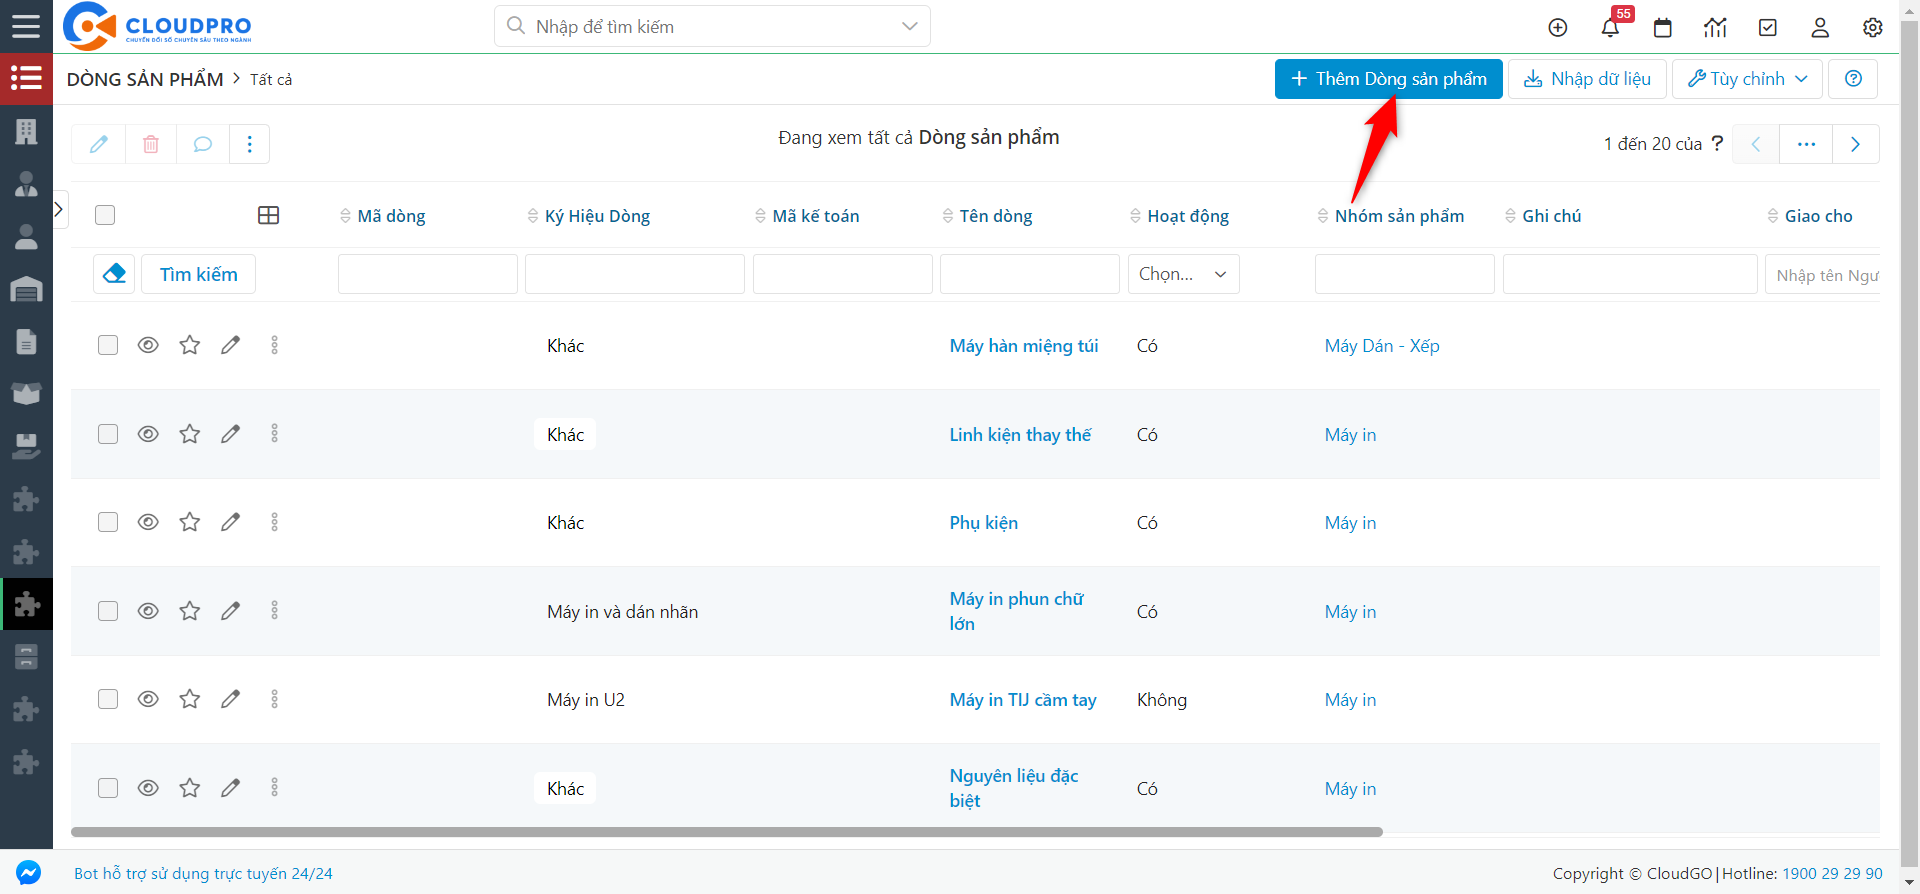This screenshot has height=894, width=1920.
Task: Click DÒNG SẢN PHẨM breadcrumb title
Action: [145, 80]
